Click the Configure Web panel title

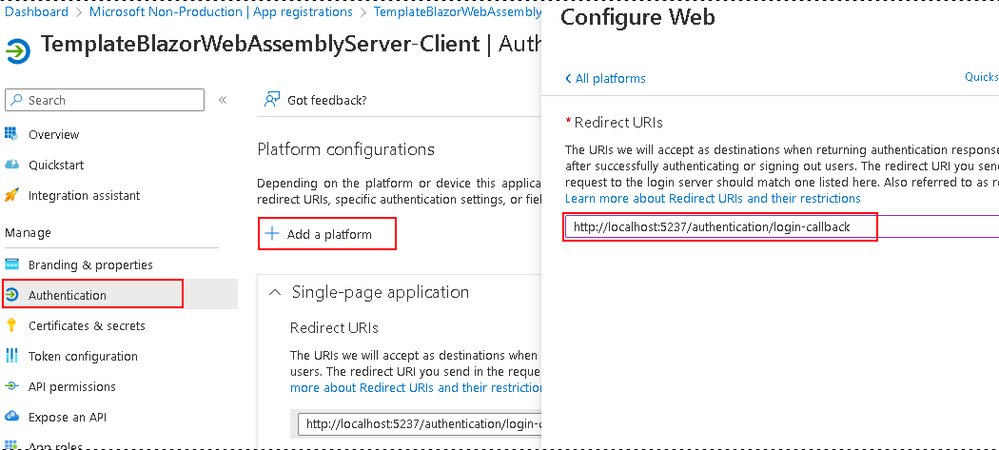[x=638, y=18]
